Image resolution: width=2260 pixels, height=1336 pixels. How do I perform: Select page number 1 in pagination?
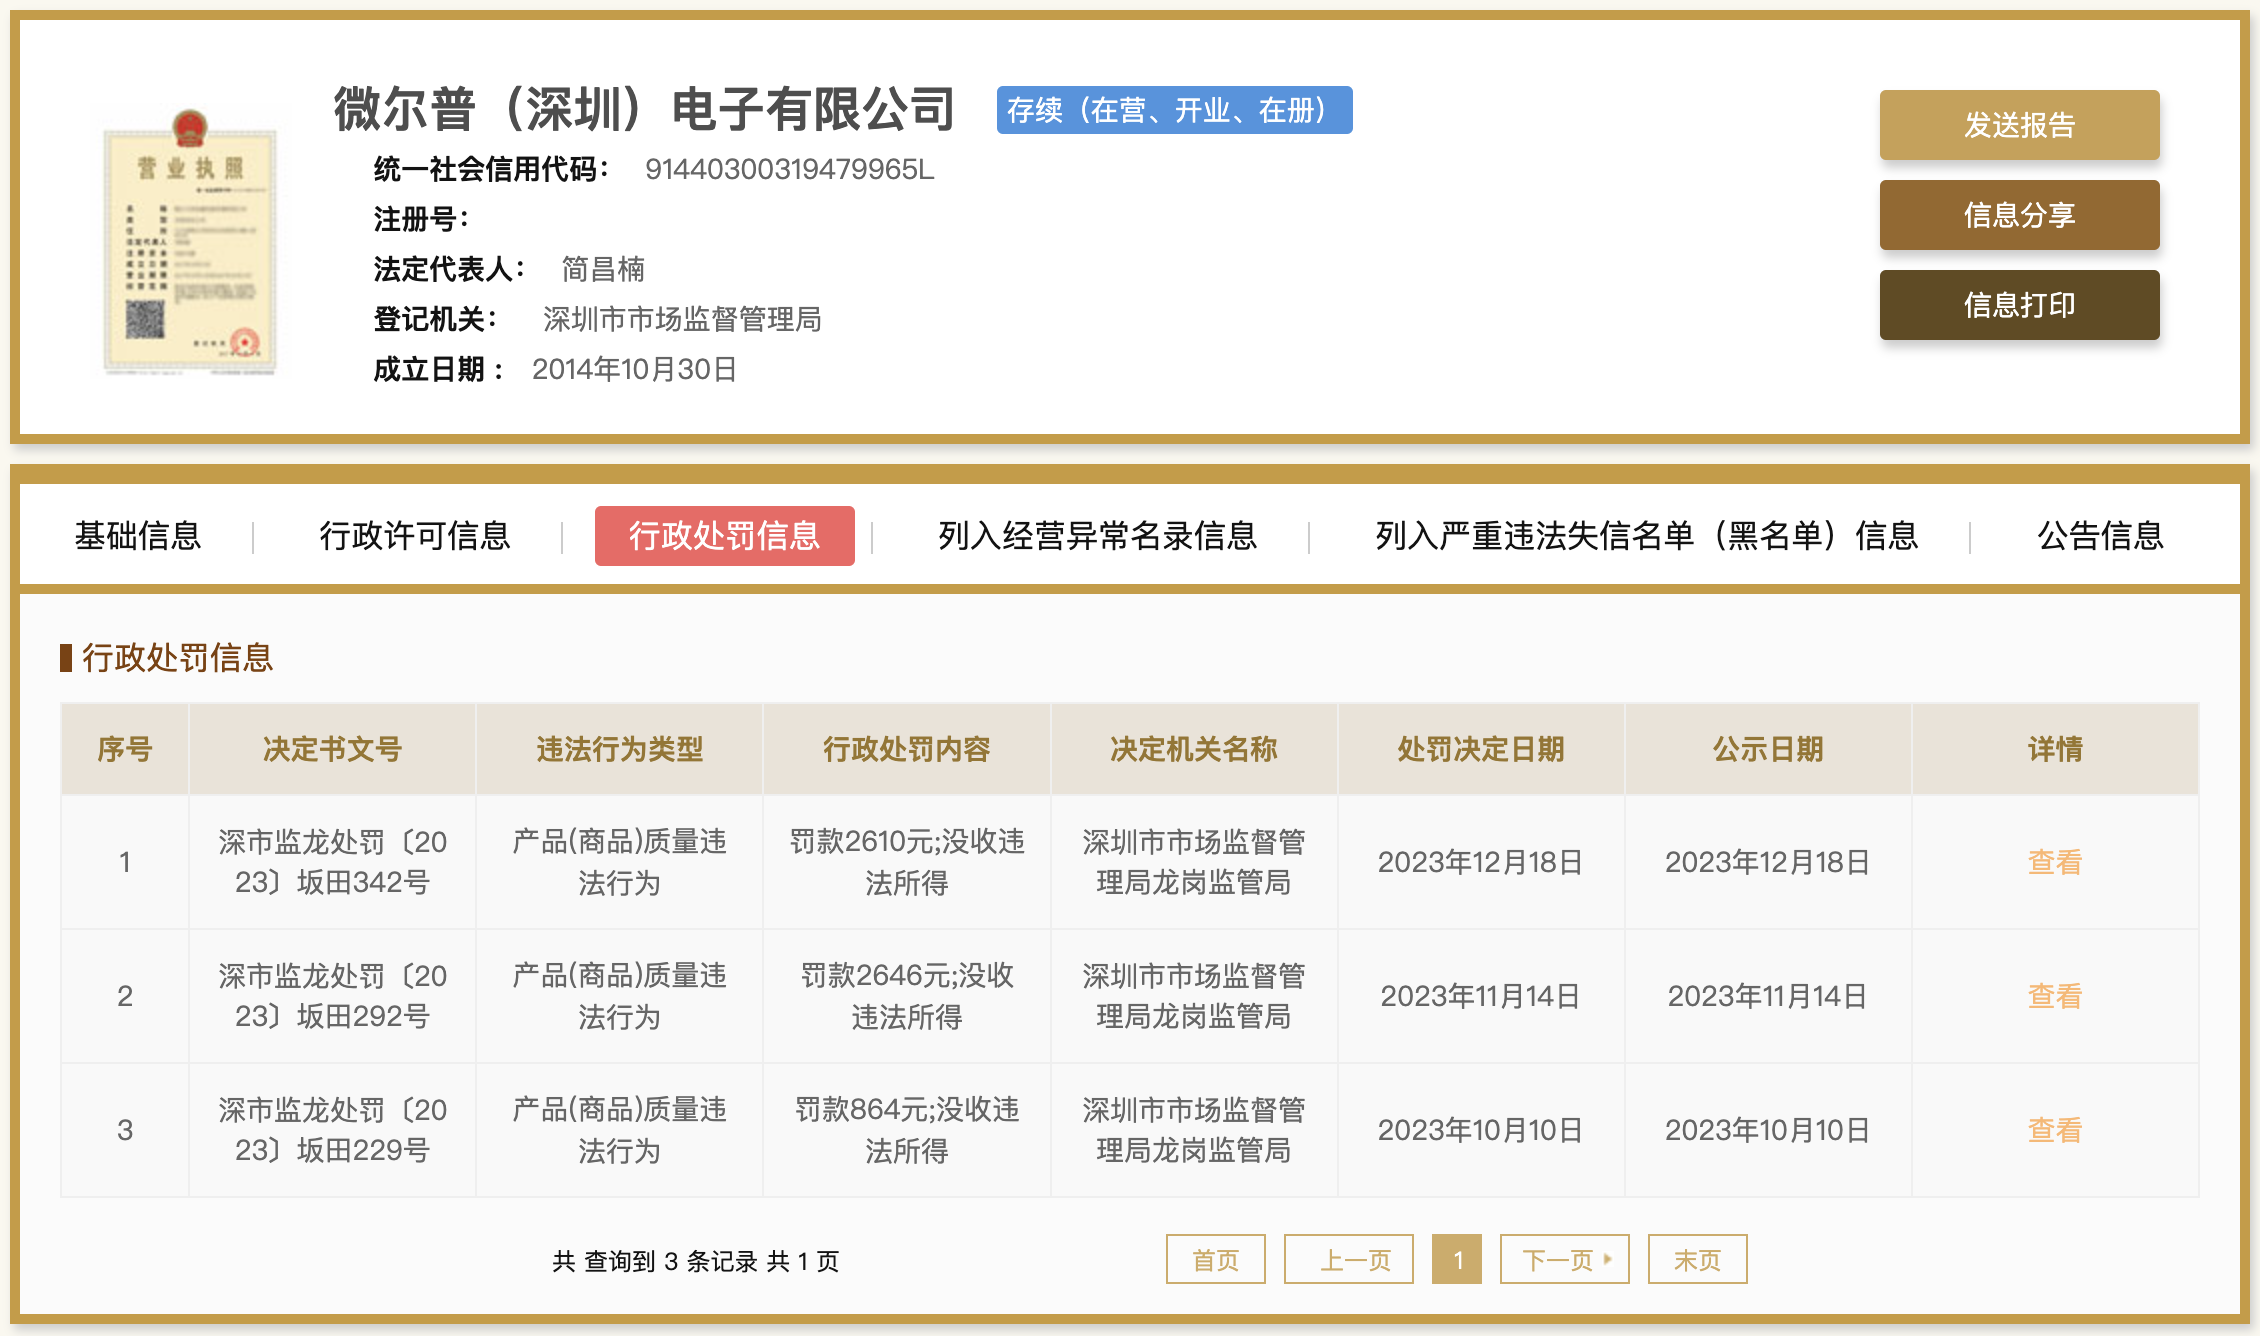1457,1259
